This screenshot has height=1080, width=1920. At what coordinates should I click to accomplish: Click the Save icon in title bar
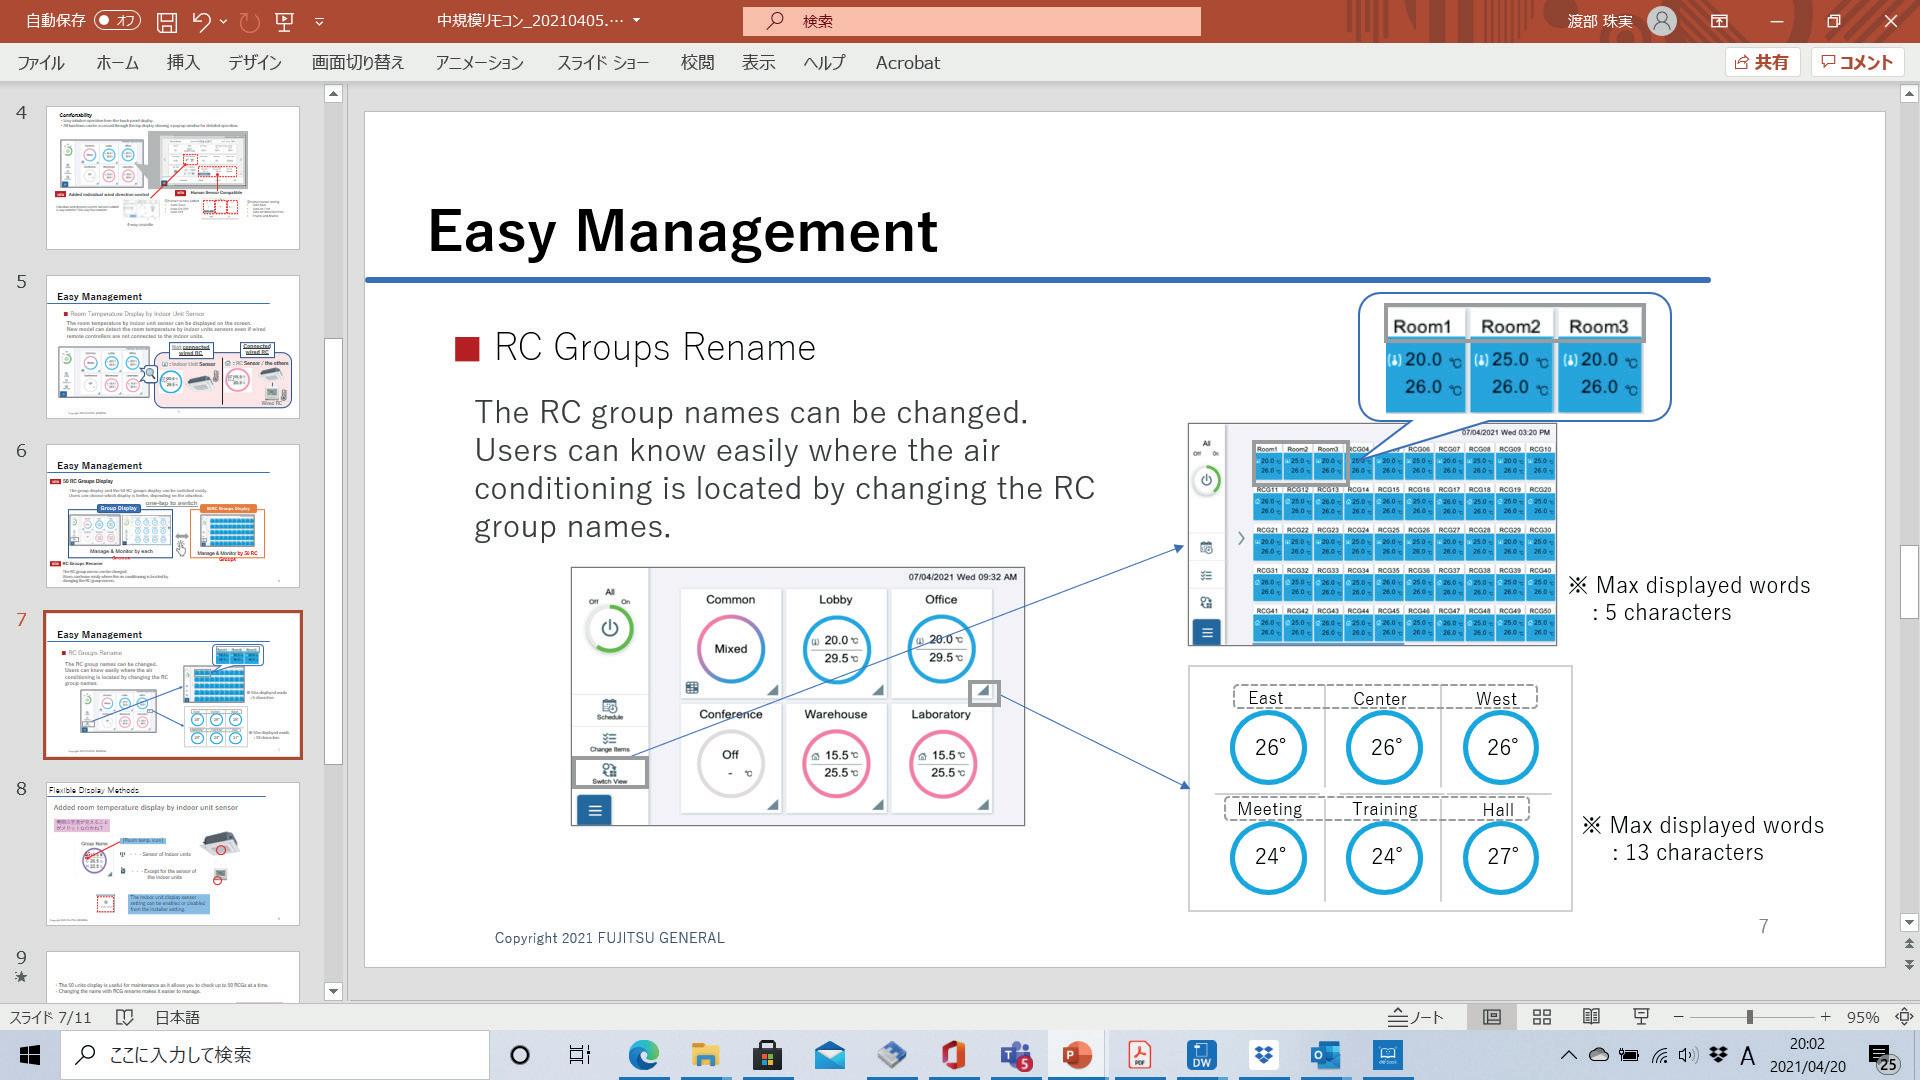click(167, 21)
